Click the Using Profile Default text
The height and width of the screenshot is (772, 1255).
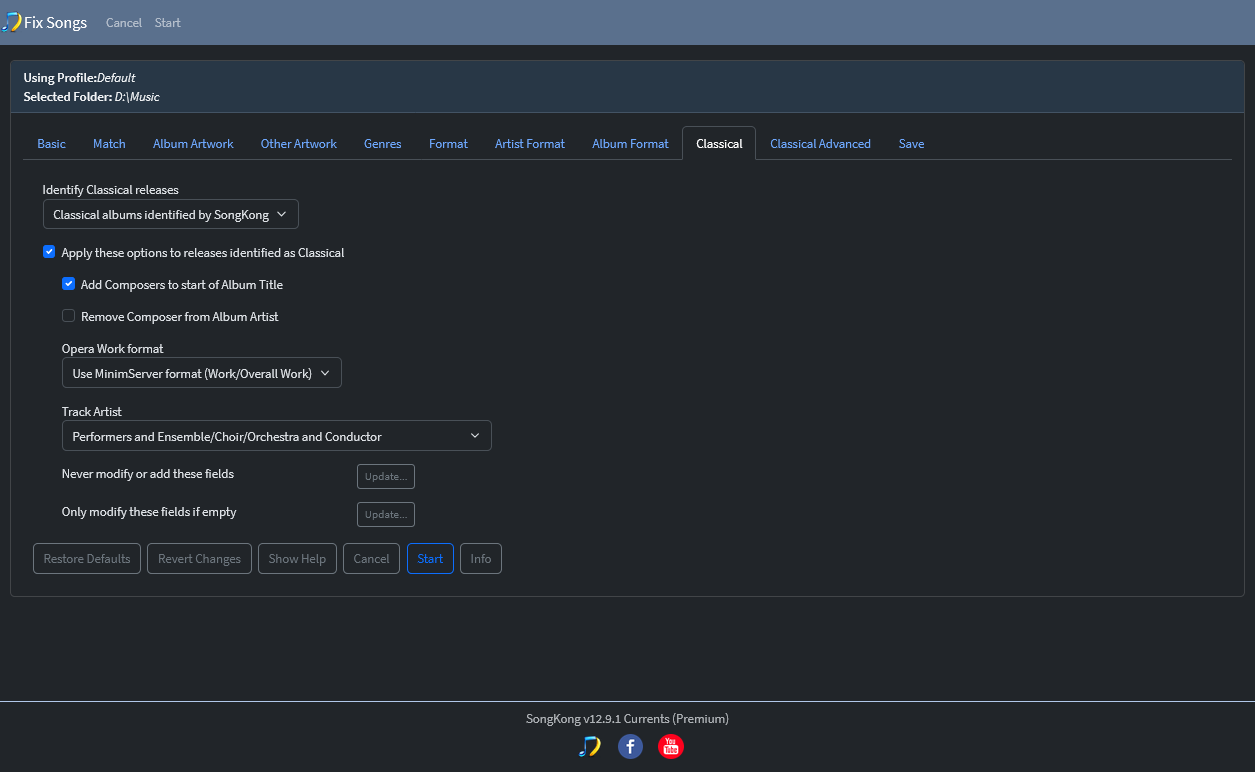click(80, 77)
